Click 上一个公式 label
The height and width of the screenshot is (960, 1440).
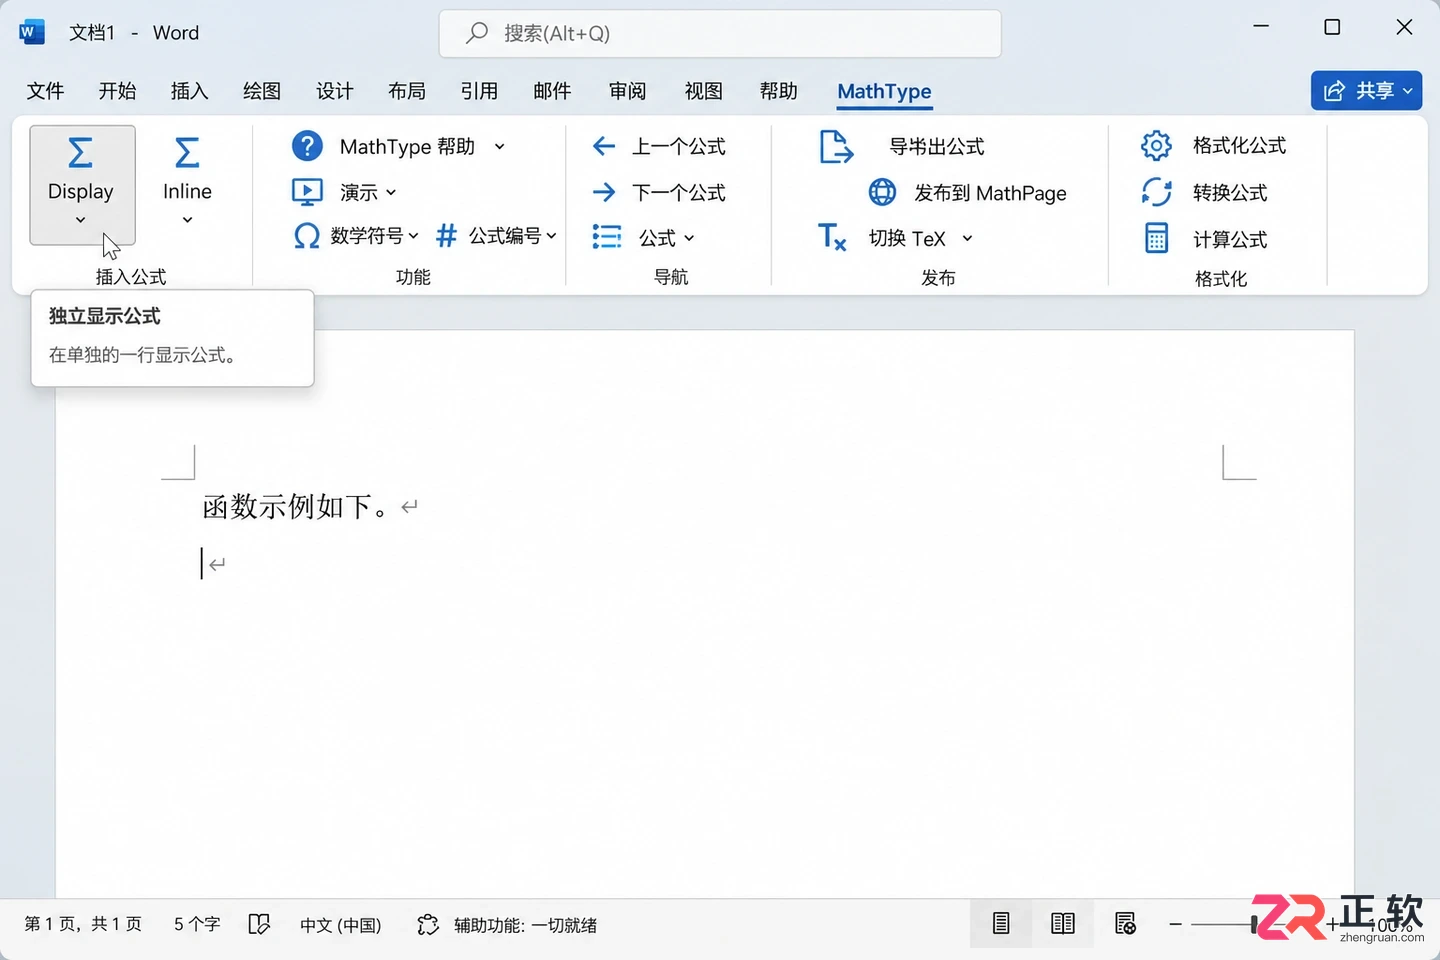coord(679,147)
